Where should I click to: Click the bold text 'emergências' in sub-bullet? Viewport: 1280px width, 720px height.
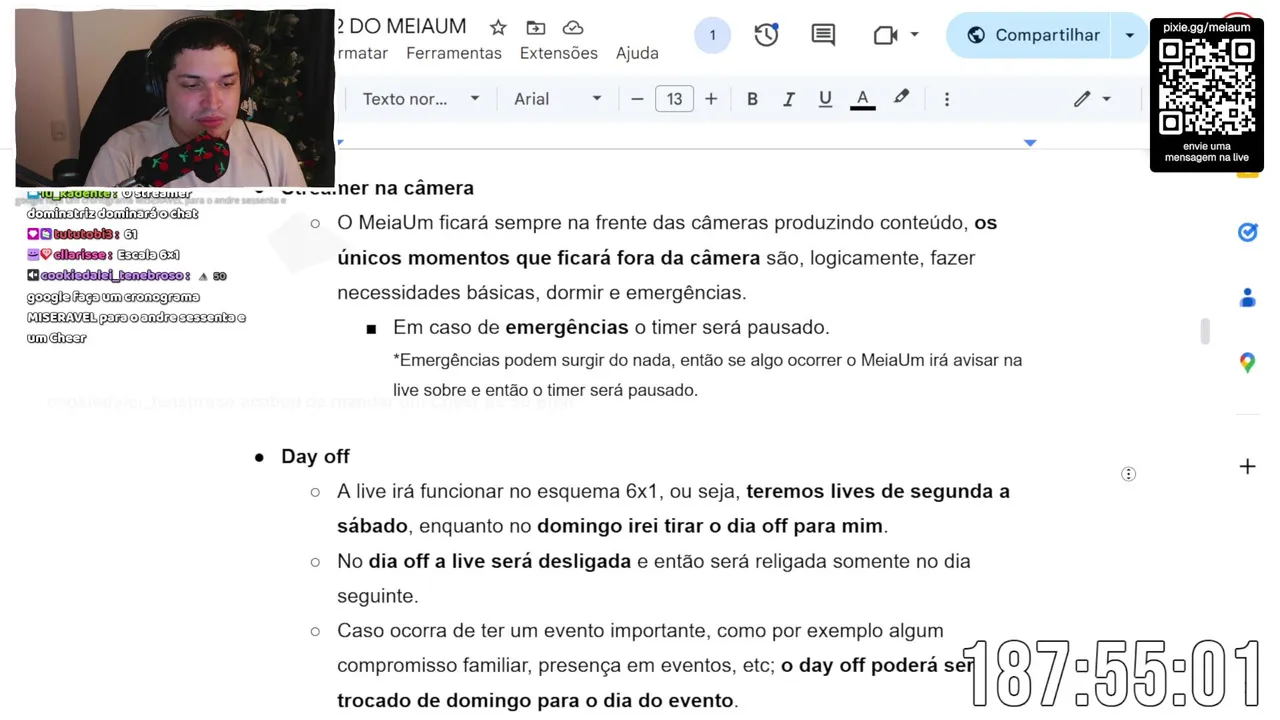tap(566, 327)
